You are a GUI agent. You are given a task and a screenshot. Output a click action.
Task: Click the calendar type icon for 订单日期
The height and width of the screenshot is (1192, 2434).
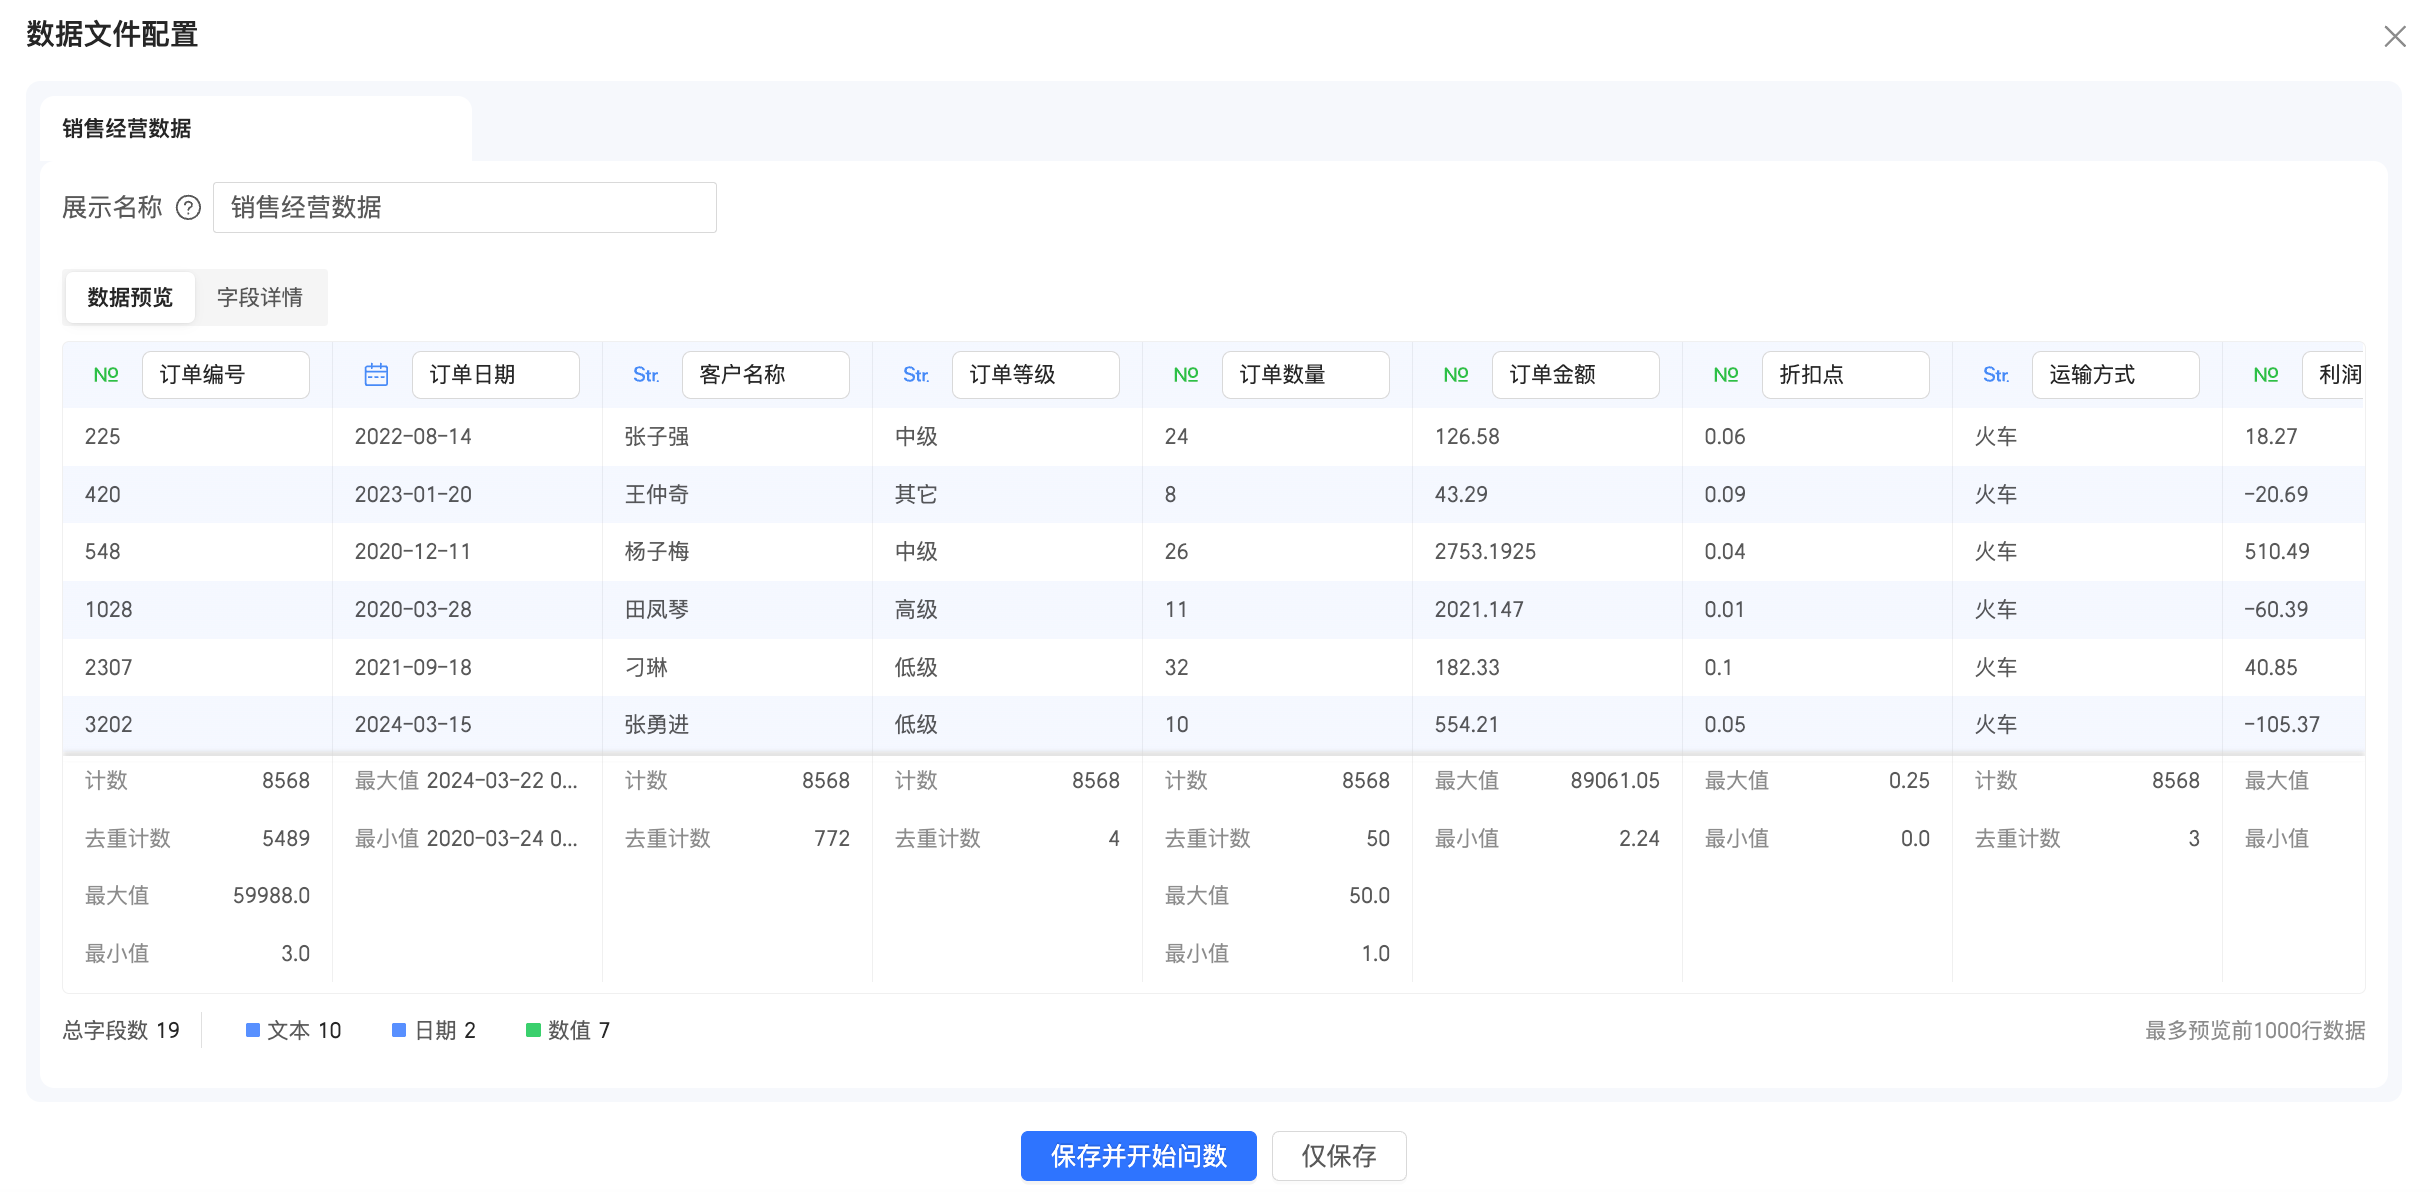(x=376, y=375)
